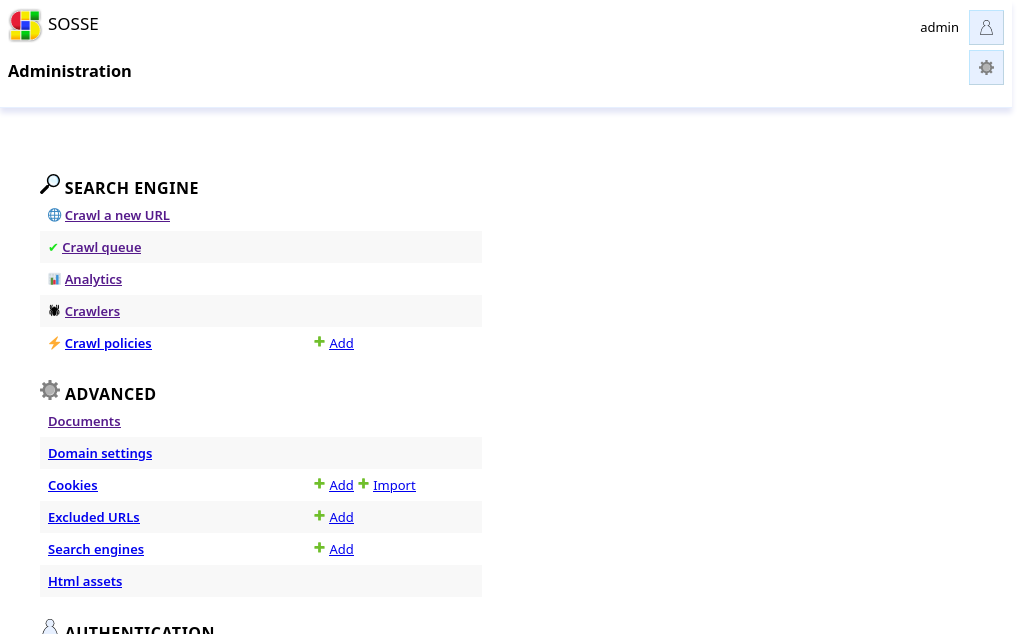Screen dimensions: 1024x634
Task: Click the green checkmark beside Crawl queue
Action: [x=53, y=247]
